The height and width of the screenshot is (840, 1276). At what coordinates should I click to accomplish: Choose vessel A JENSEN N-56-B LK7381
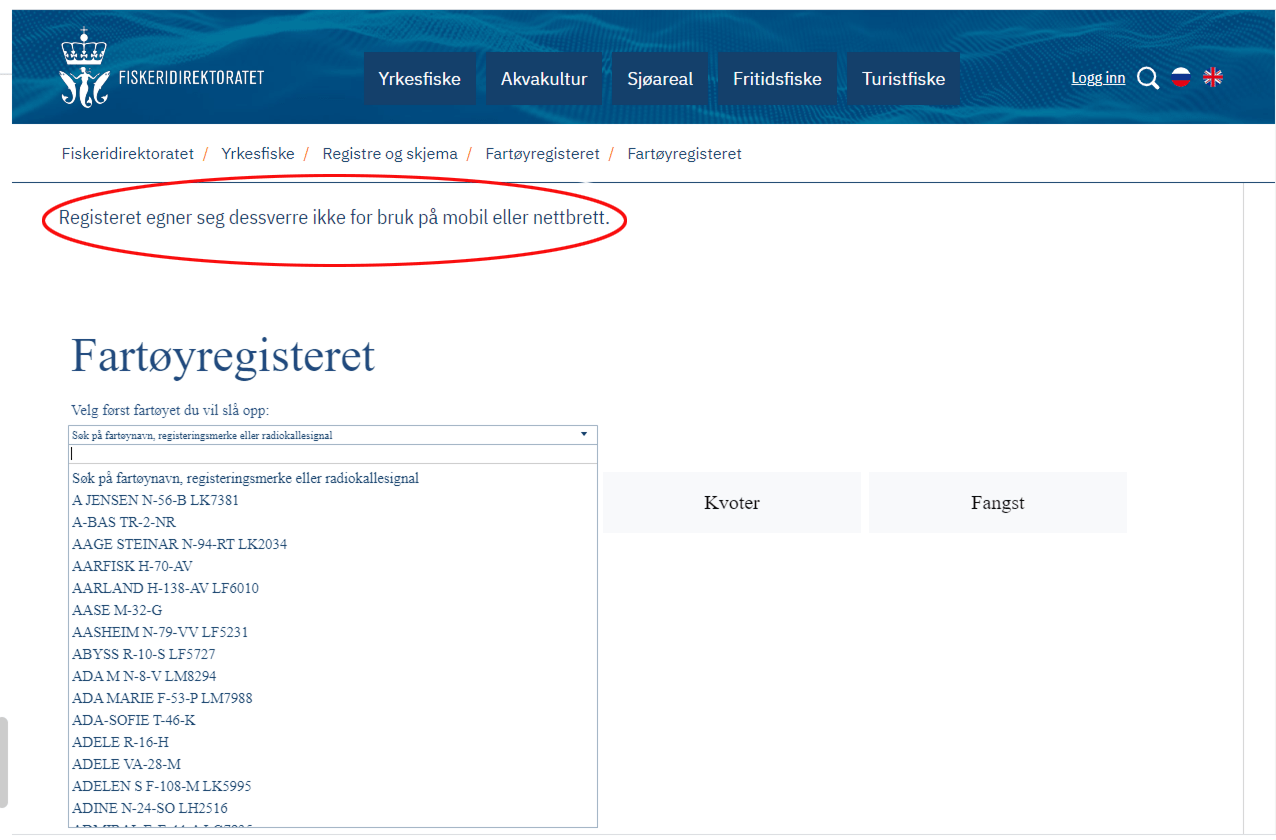coord(155,500)
